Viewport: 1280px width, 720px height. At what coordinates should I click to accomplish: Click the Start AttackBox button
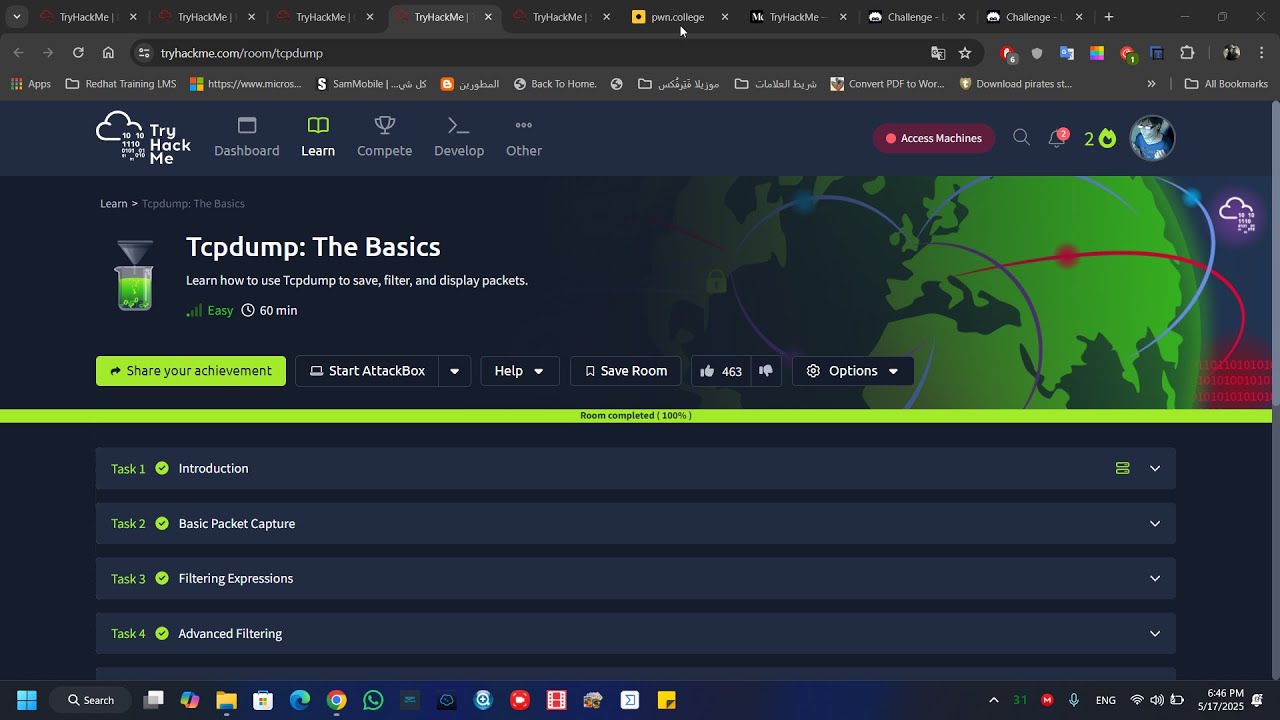[367, 371]
